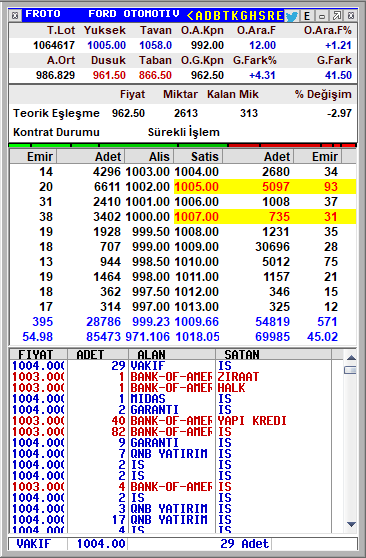Click the Taban value 866.50
Screen dimensions: 366x558
pyautogui.click(x=155, y=75)
